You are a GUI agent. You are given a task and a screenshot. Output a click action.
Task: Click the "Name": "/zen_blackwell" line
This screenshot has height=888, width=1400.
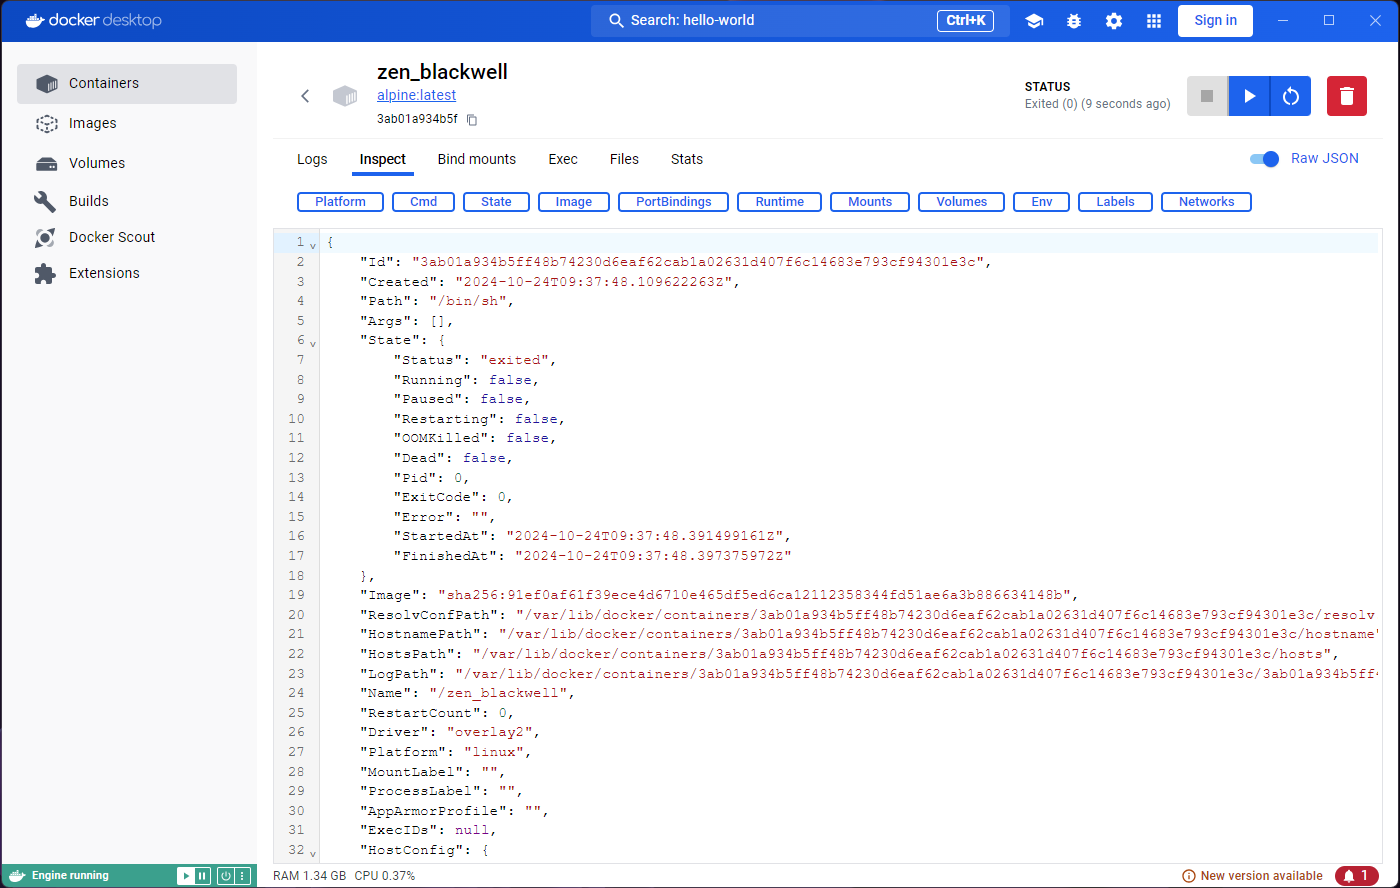(467, 694)
